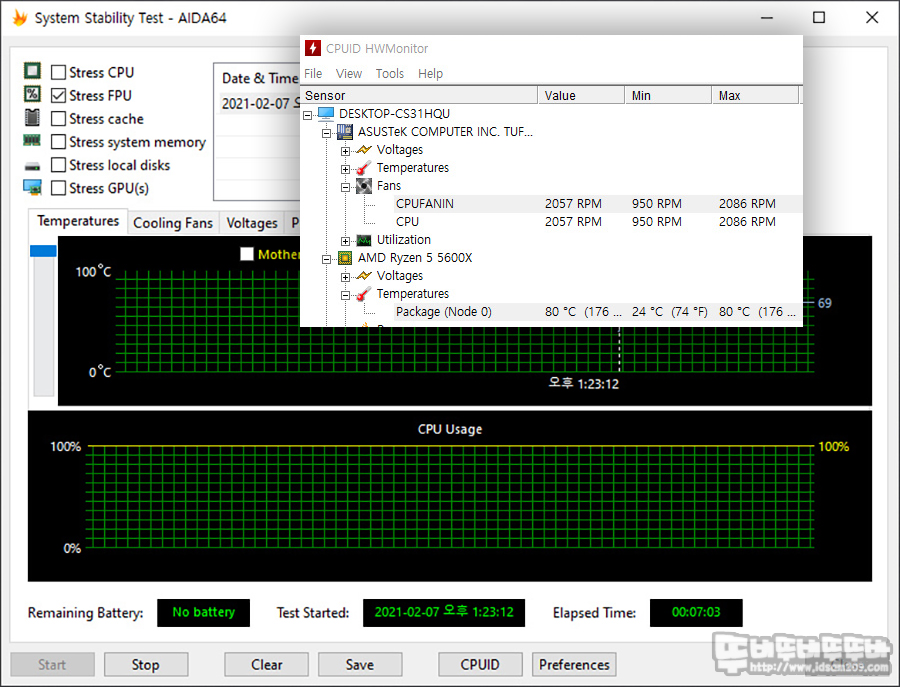Maximize the AIDA64 window
This screenshot has height=687, width=900.
tap(819, 18)
